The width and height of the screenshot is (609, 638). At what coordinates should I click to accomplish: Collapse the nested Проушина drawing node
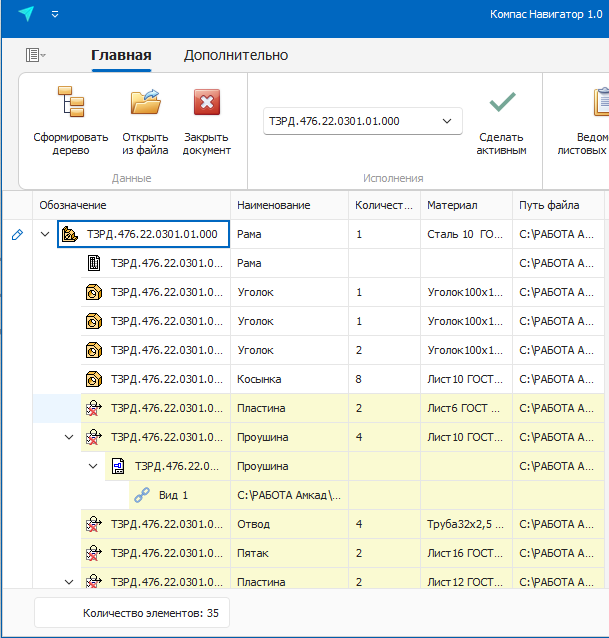tap(93, 466)
